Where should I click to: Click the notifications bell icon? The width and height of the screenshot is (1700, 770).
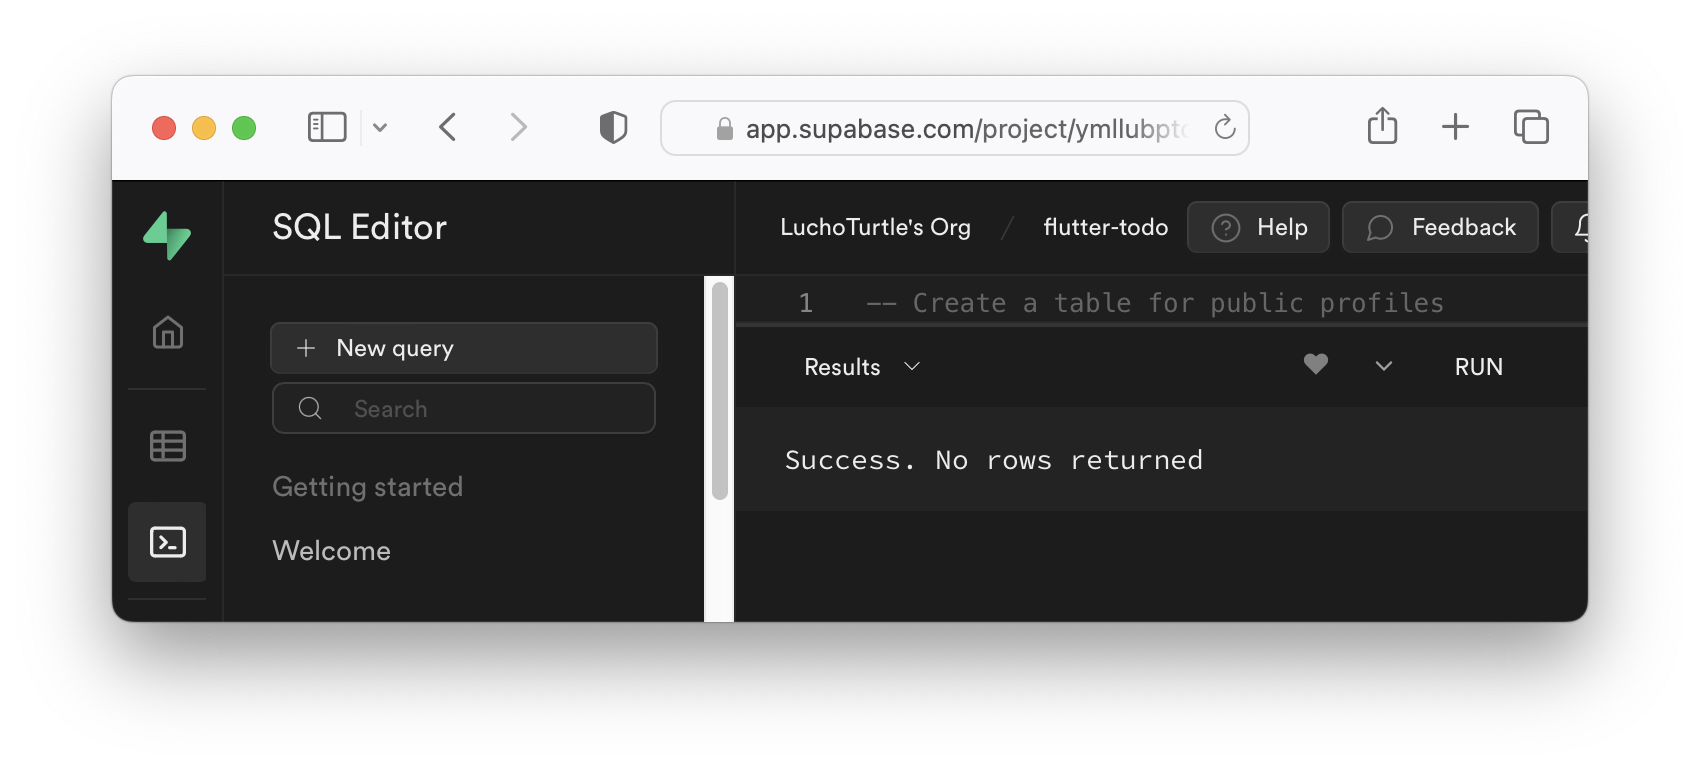(x=1578, y=228)
